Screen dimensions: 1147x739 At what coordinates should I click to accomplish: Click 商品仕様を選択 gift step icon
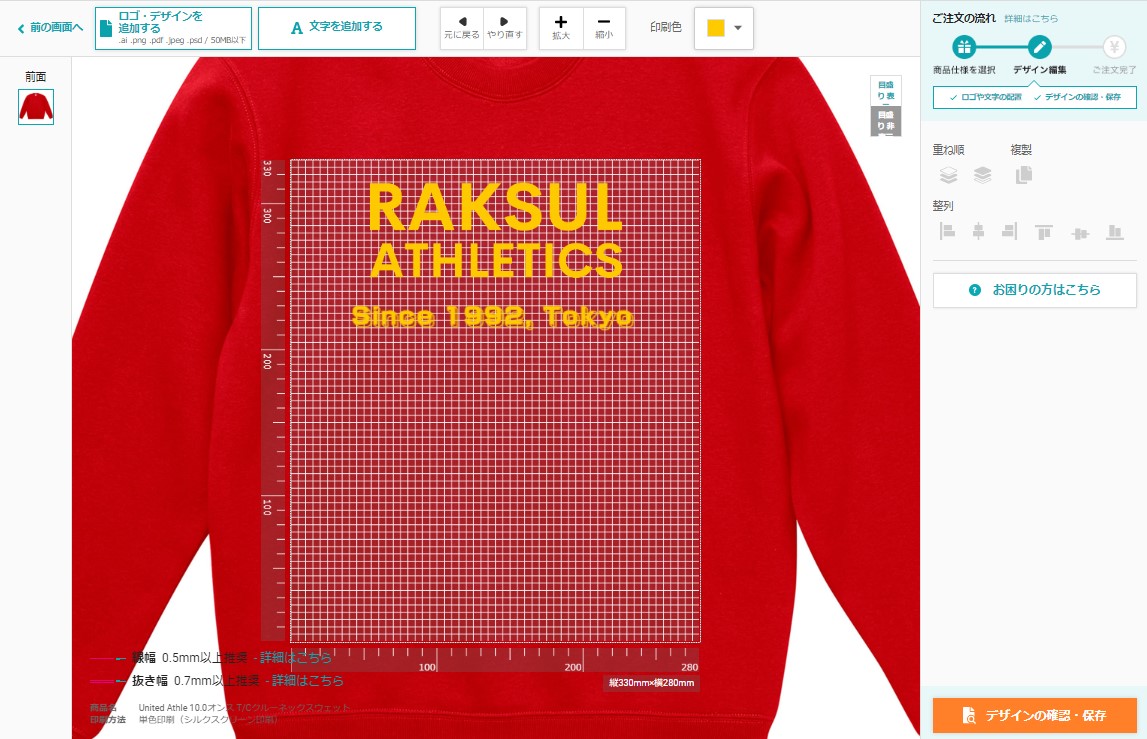[x=964, y=48]
